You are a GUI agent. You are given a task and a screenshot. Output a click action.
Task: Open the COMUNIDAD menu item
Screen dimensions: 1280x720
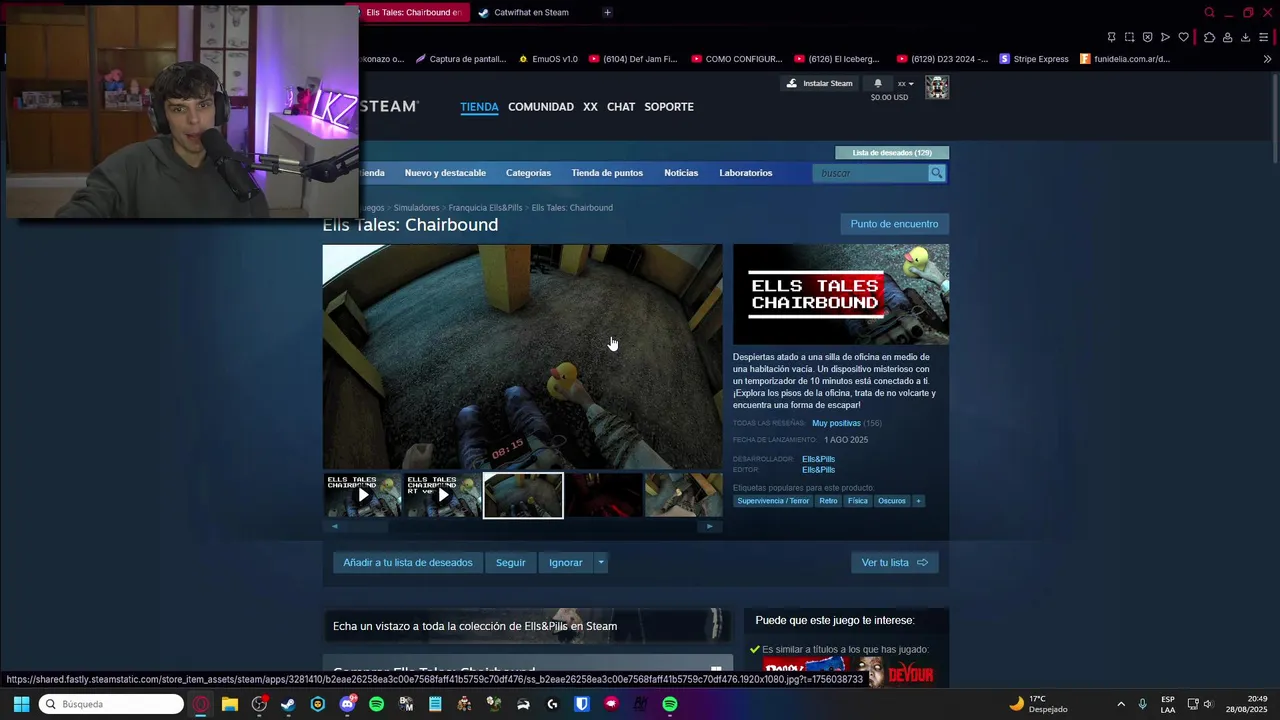click(541, 107)
